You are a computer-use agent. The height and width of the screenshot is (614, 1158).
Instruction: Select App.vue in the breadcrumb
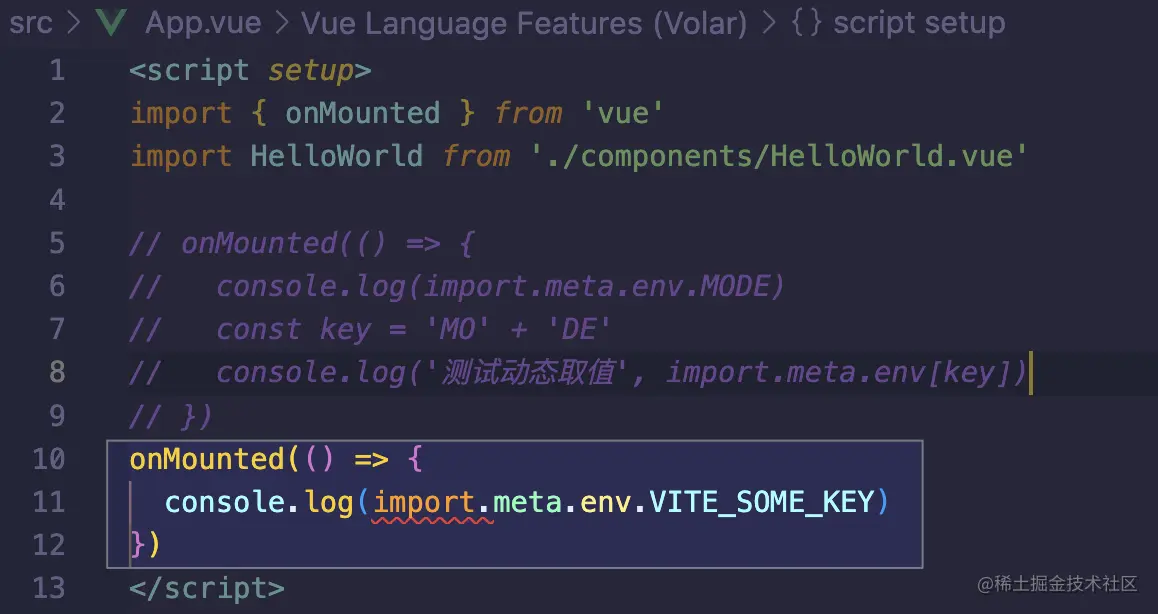(203, 24)
